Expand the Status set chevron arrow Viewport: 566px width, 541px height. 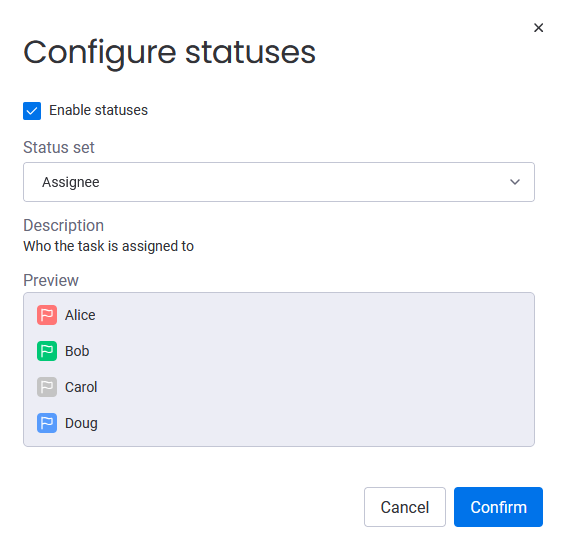[x=515, y=182]
